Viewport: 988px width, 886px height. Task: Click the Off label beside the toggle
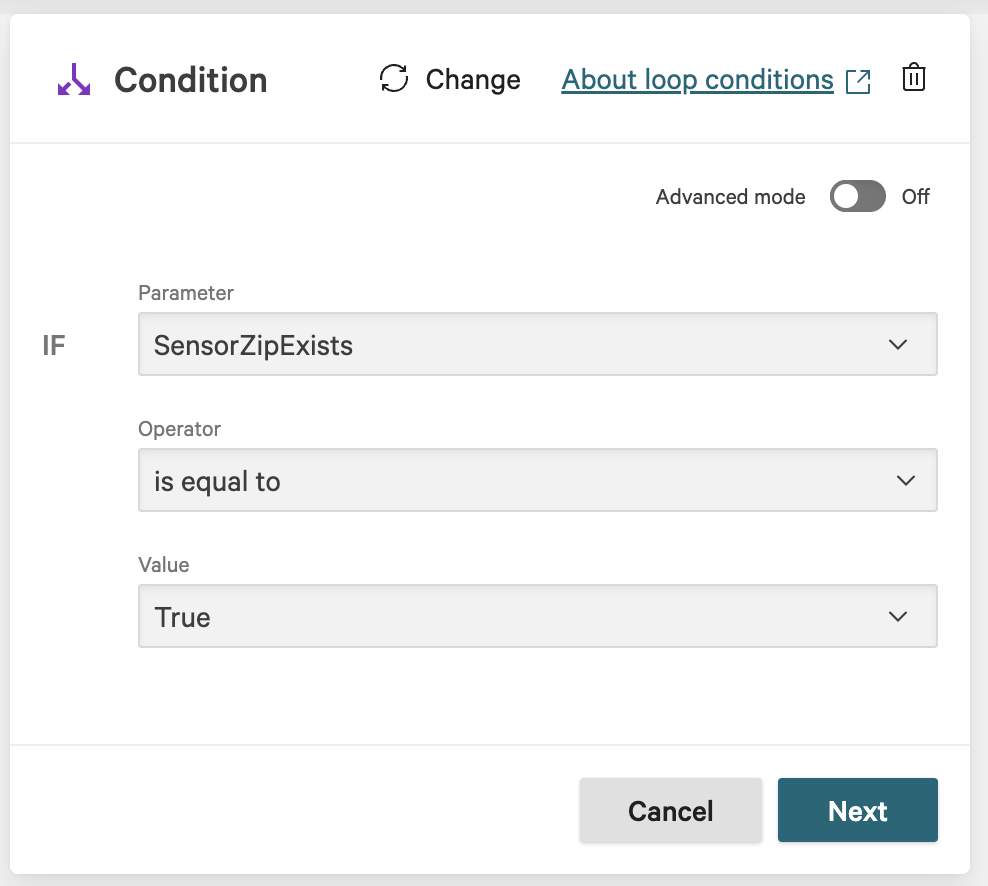(x=915, y=197)
